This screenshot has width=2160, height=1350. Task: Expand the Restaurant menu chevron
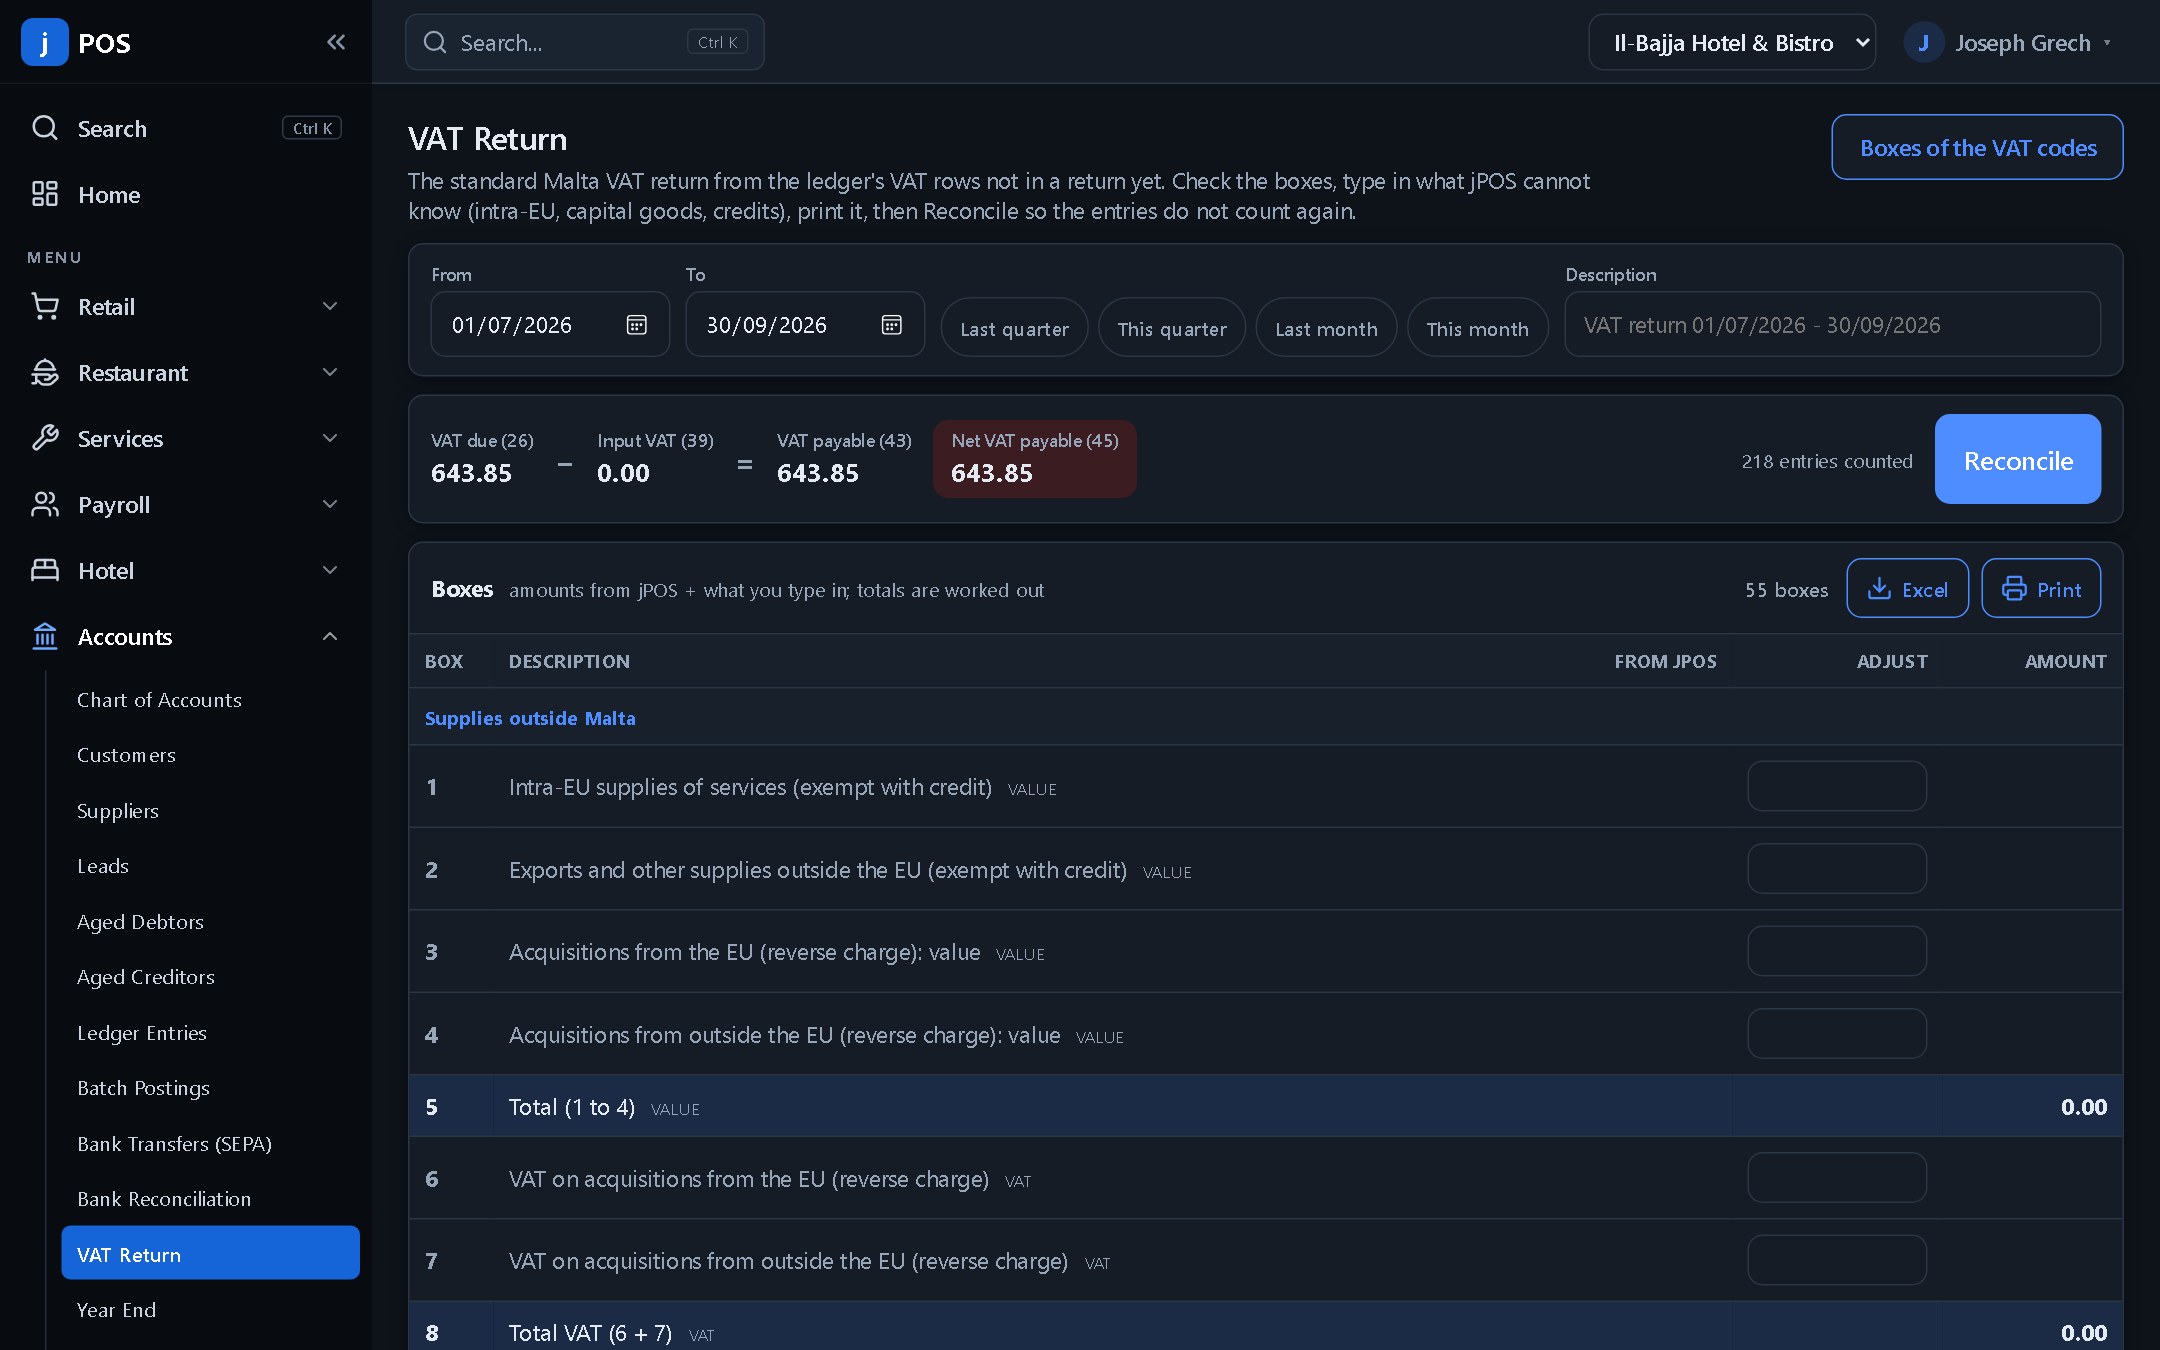tap(330, 372)
